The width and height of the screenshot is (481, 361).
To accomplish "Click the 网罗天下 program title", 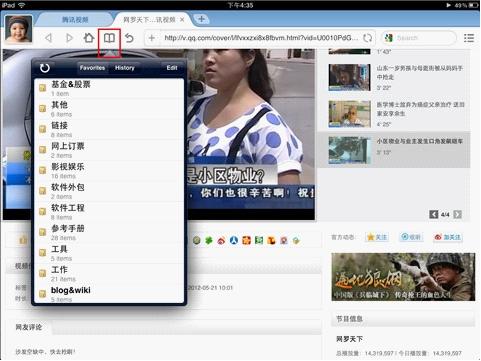I will coord(349,339).
